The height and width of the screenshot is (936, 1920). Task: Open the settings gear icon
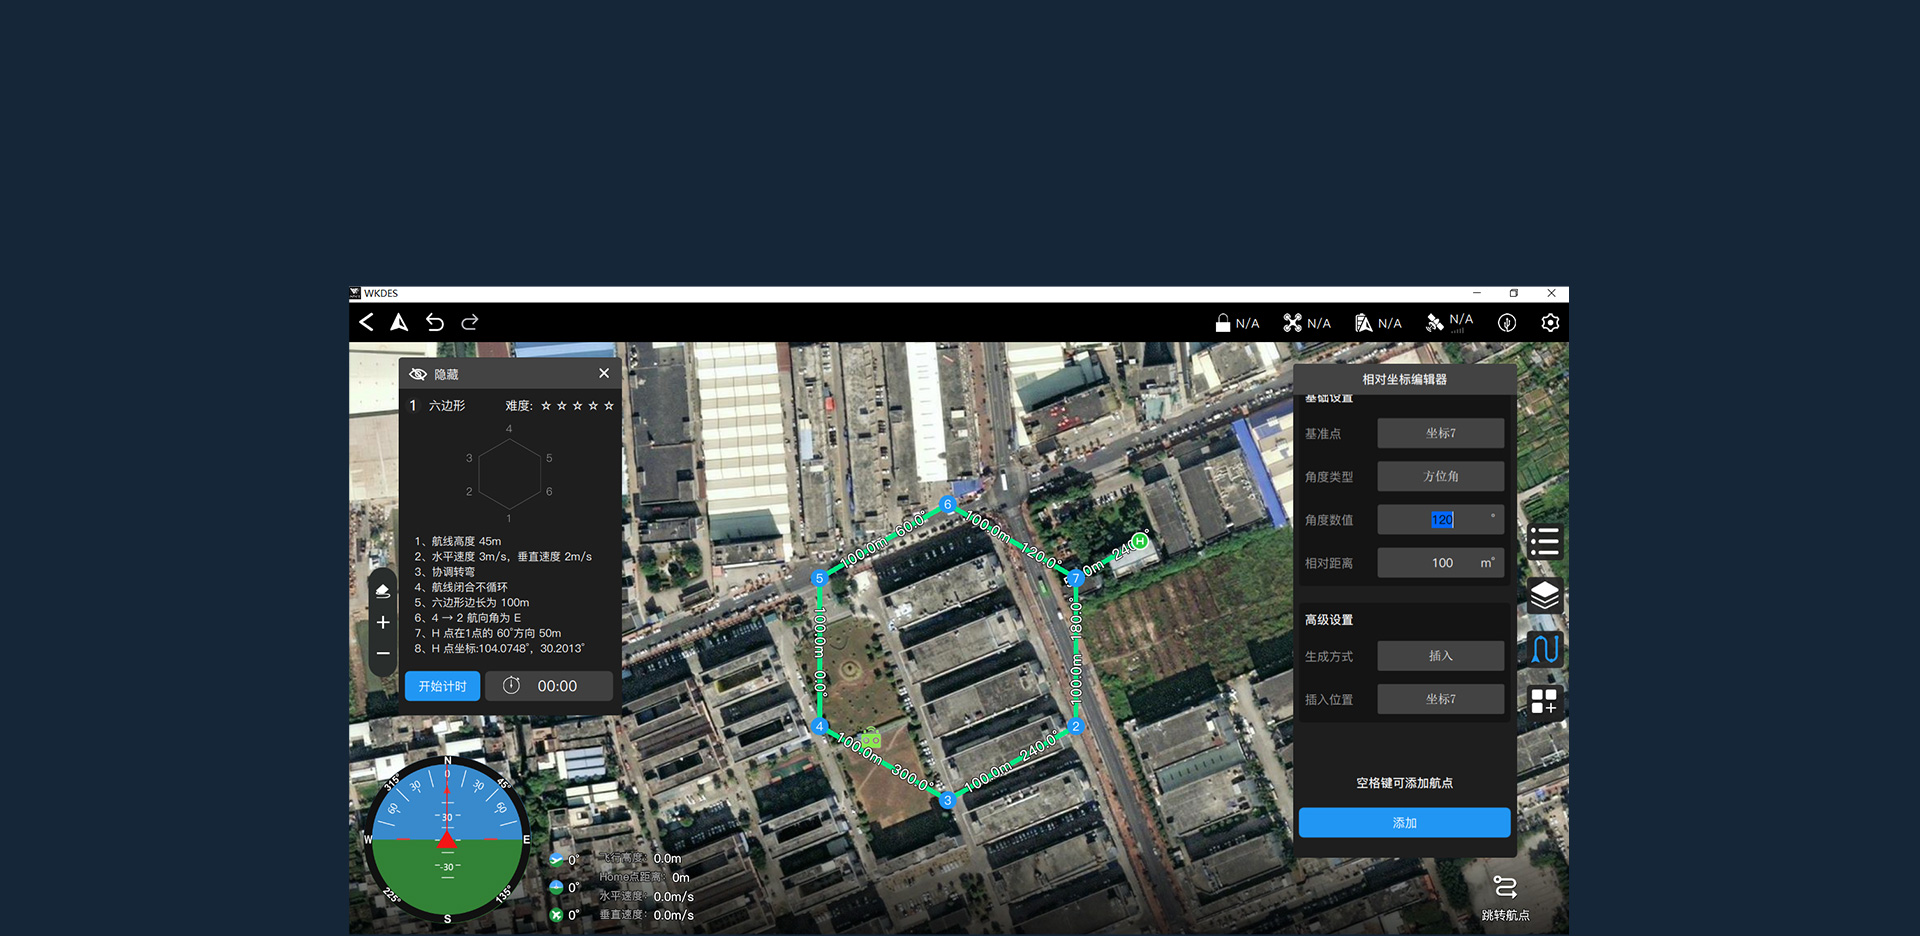1550,323
